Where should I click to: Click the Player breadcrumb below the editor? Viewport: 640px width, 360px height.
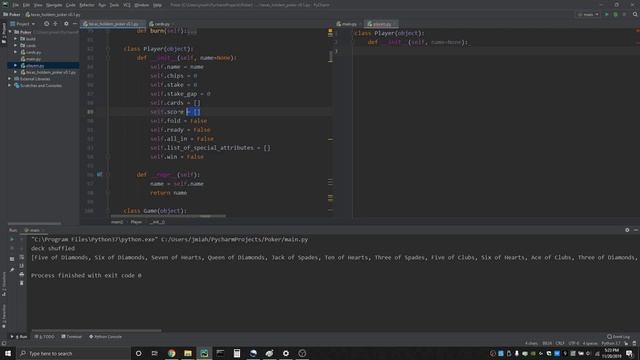pos(136,222)
